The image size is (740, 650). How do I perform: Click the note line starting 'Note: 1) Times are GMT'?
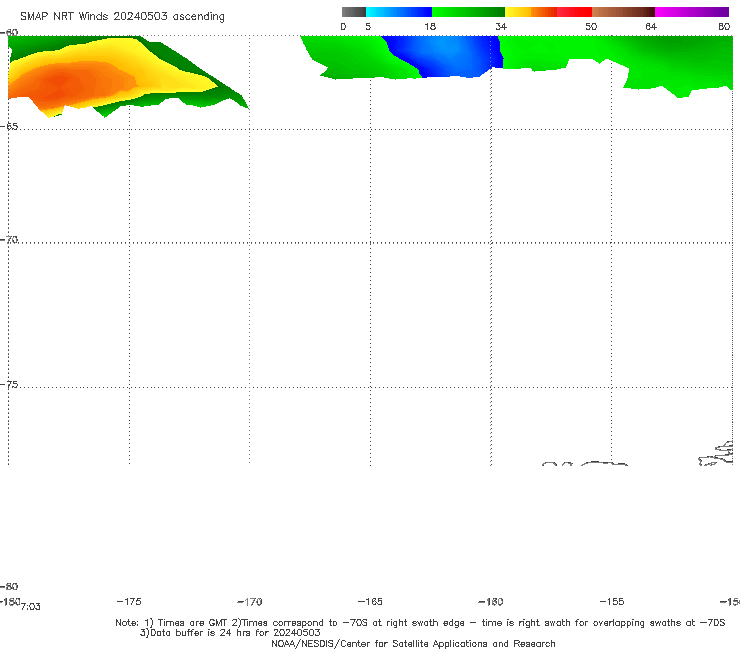[420, 623]
